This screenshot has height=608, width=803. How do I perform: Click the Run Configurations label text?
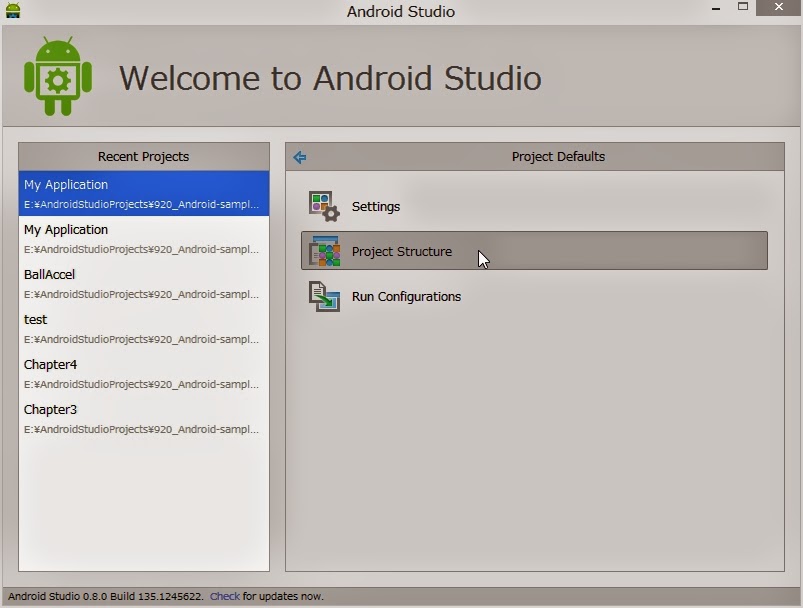(404, 296)
